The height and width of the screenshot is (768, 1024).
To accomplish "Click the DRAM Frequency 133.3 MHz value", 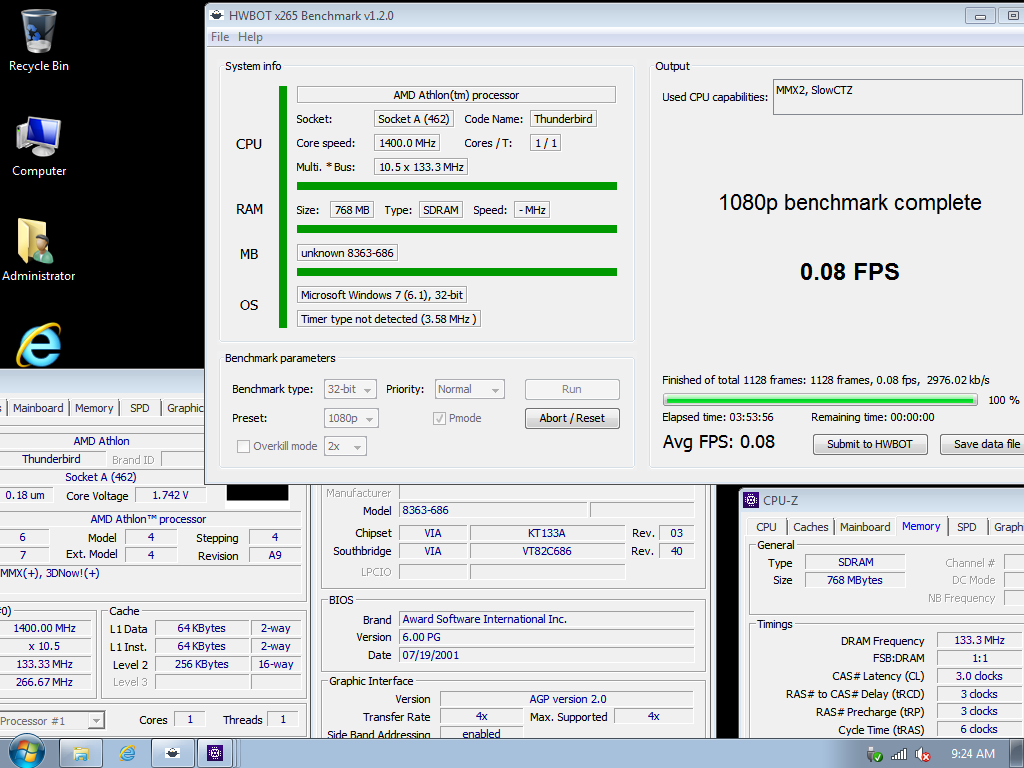I will [979, 640].
